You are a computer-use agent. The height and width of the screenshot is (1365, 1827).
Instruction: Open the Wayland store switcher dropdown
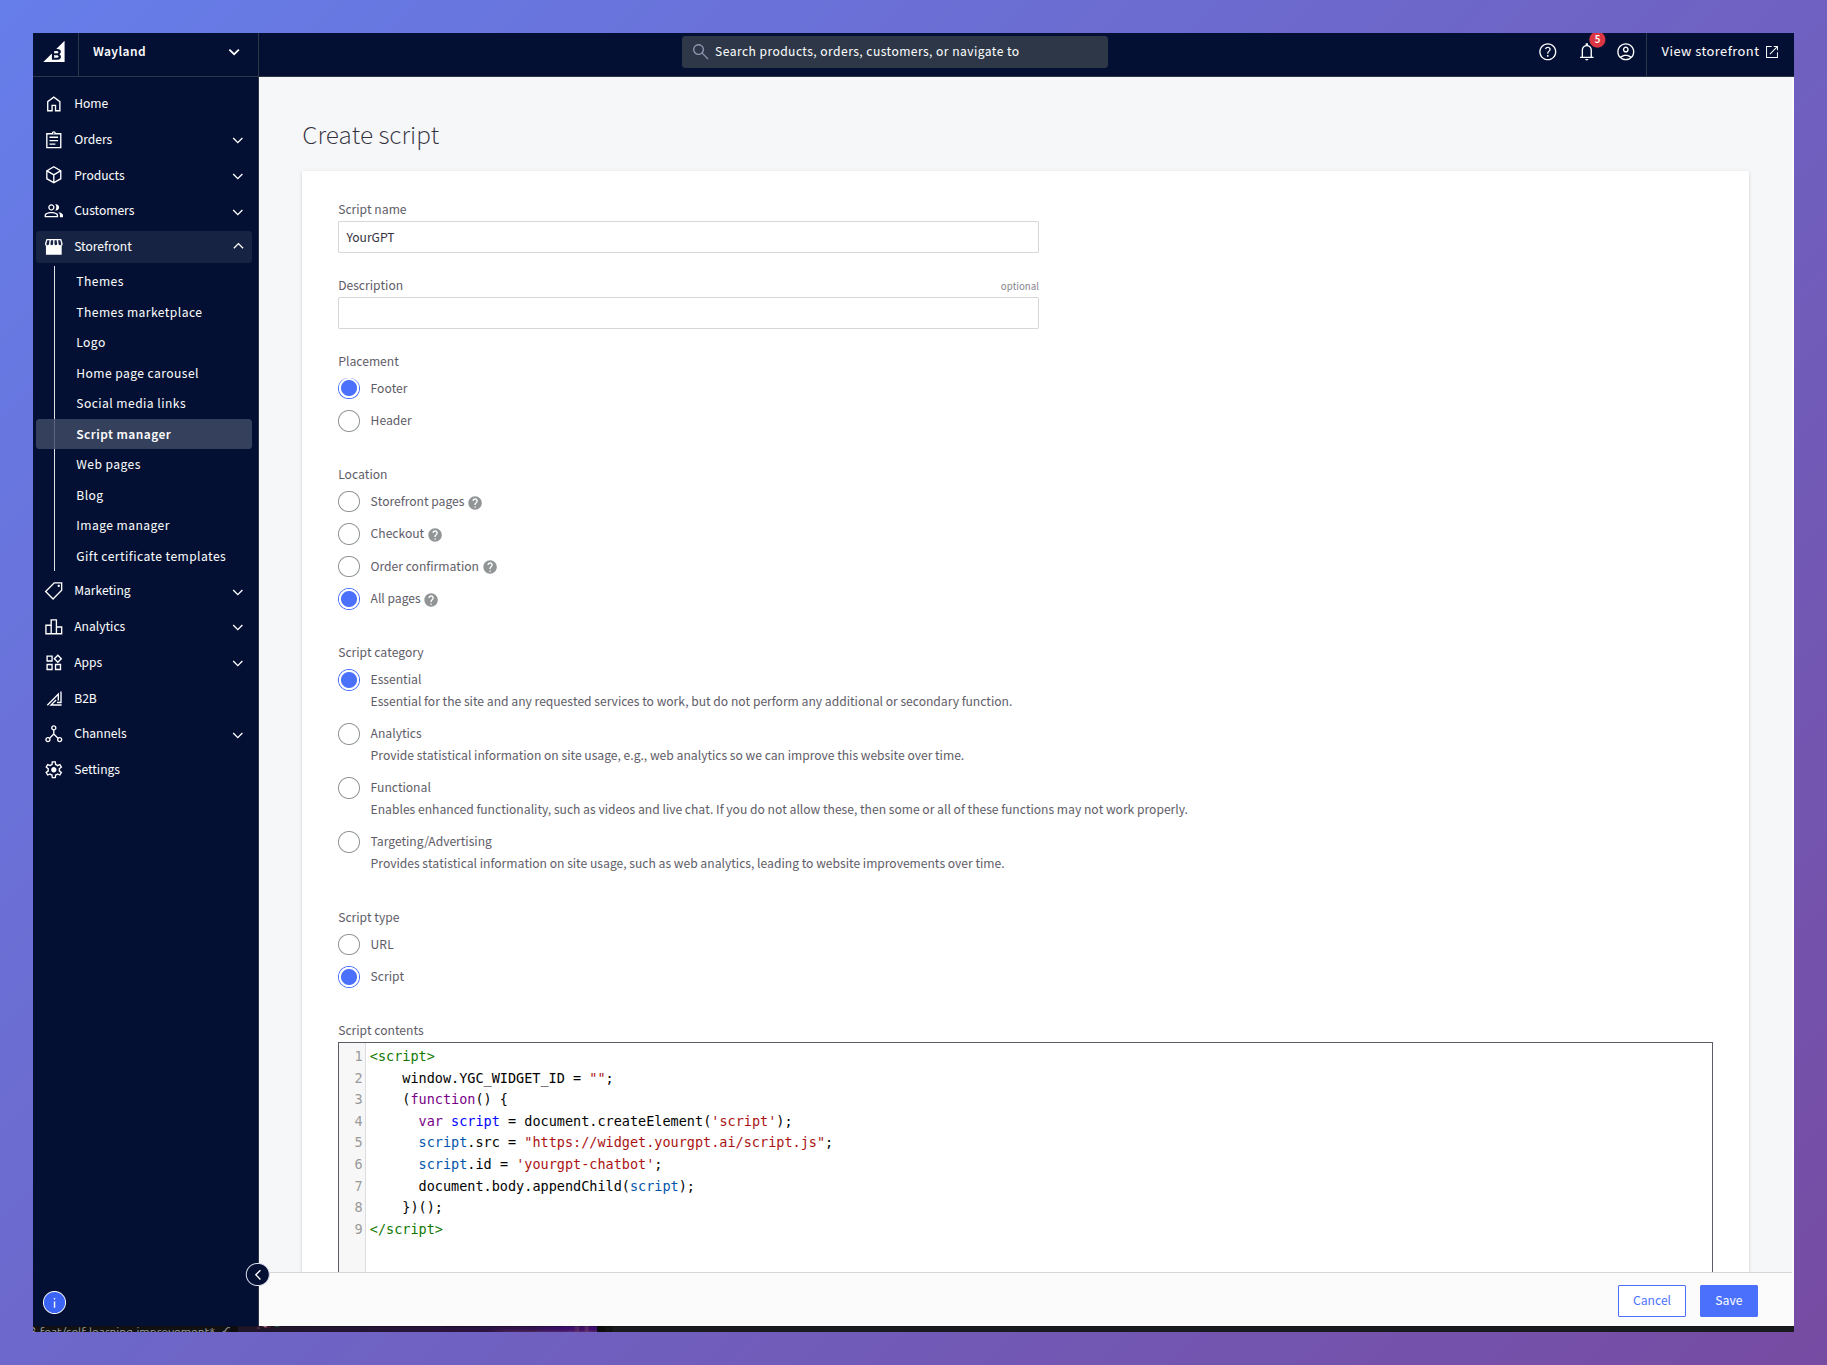pyautogui.click(x=167, y=52)
